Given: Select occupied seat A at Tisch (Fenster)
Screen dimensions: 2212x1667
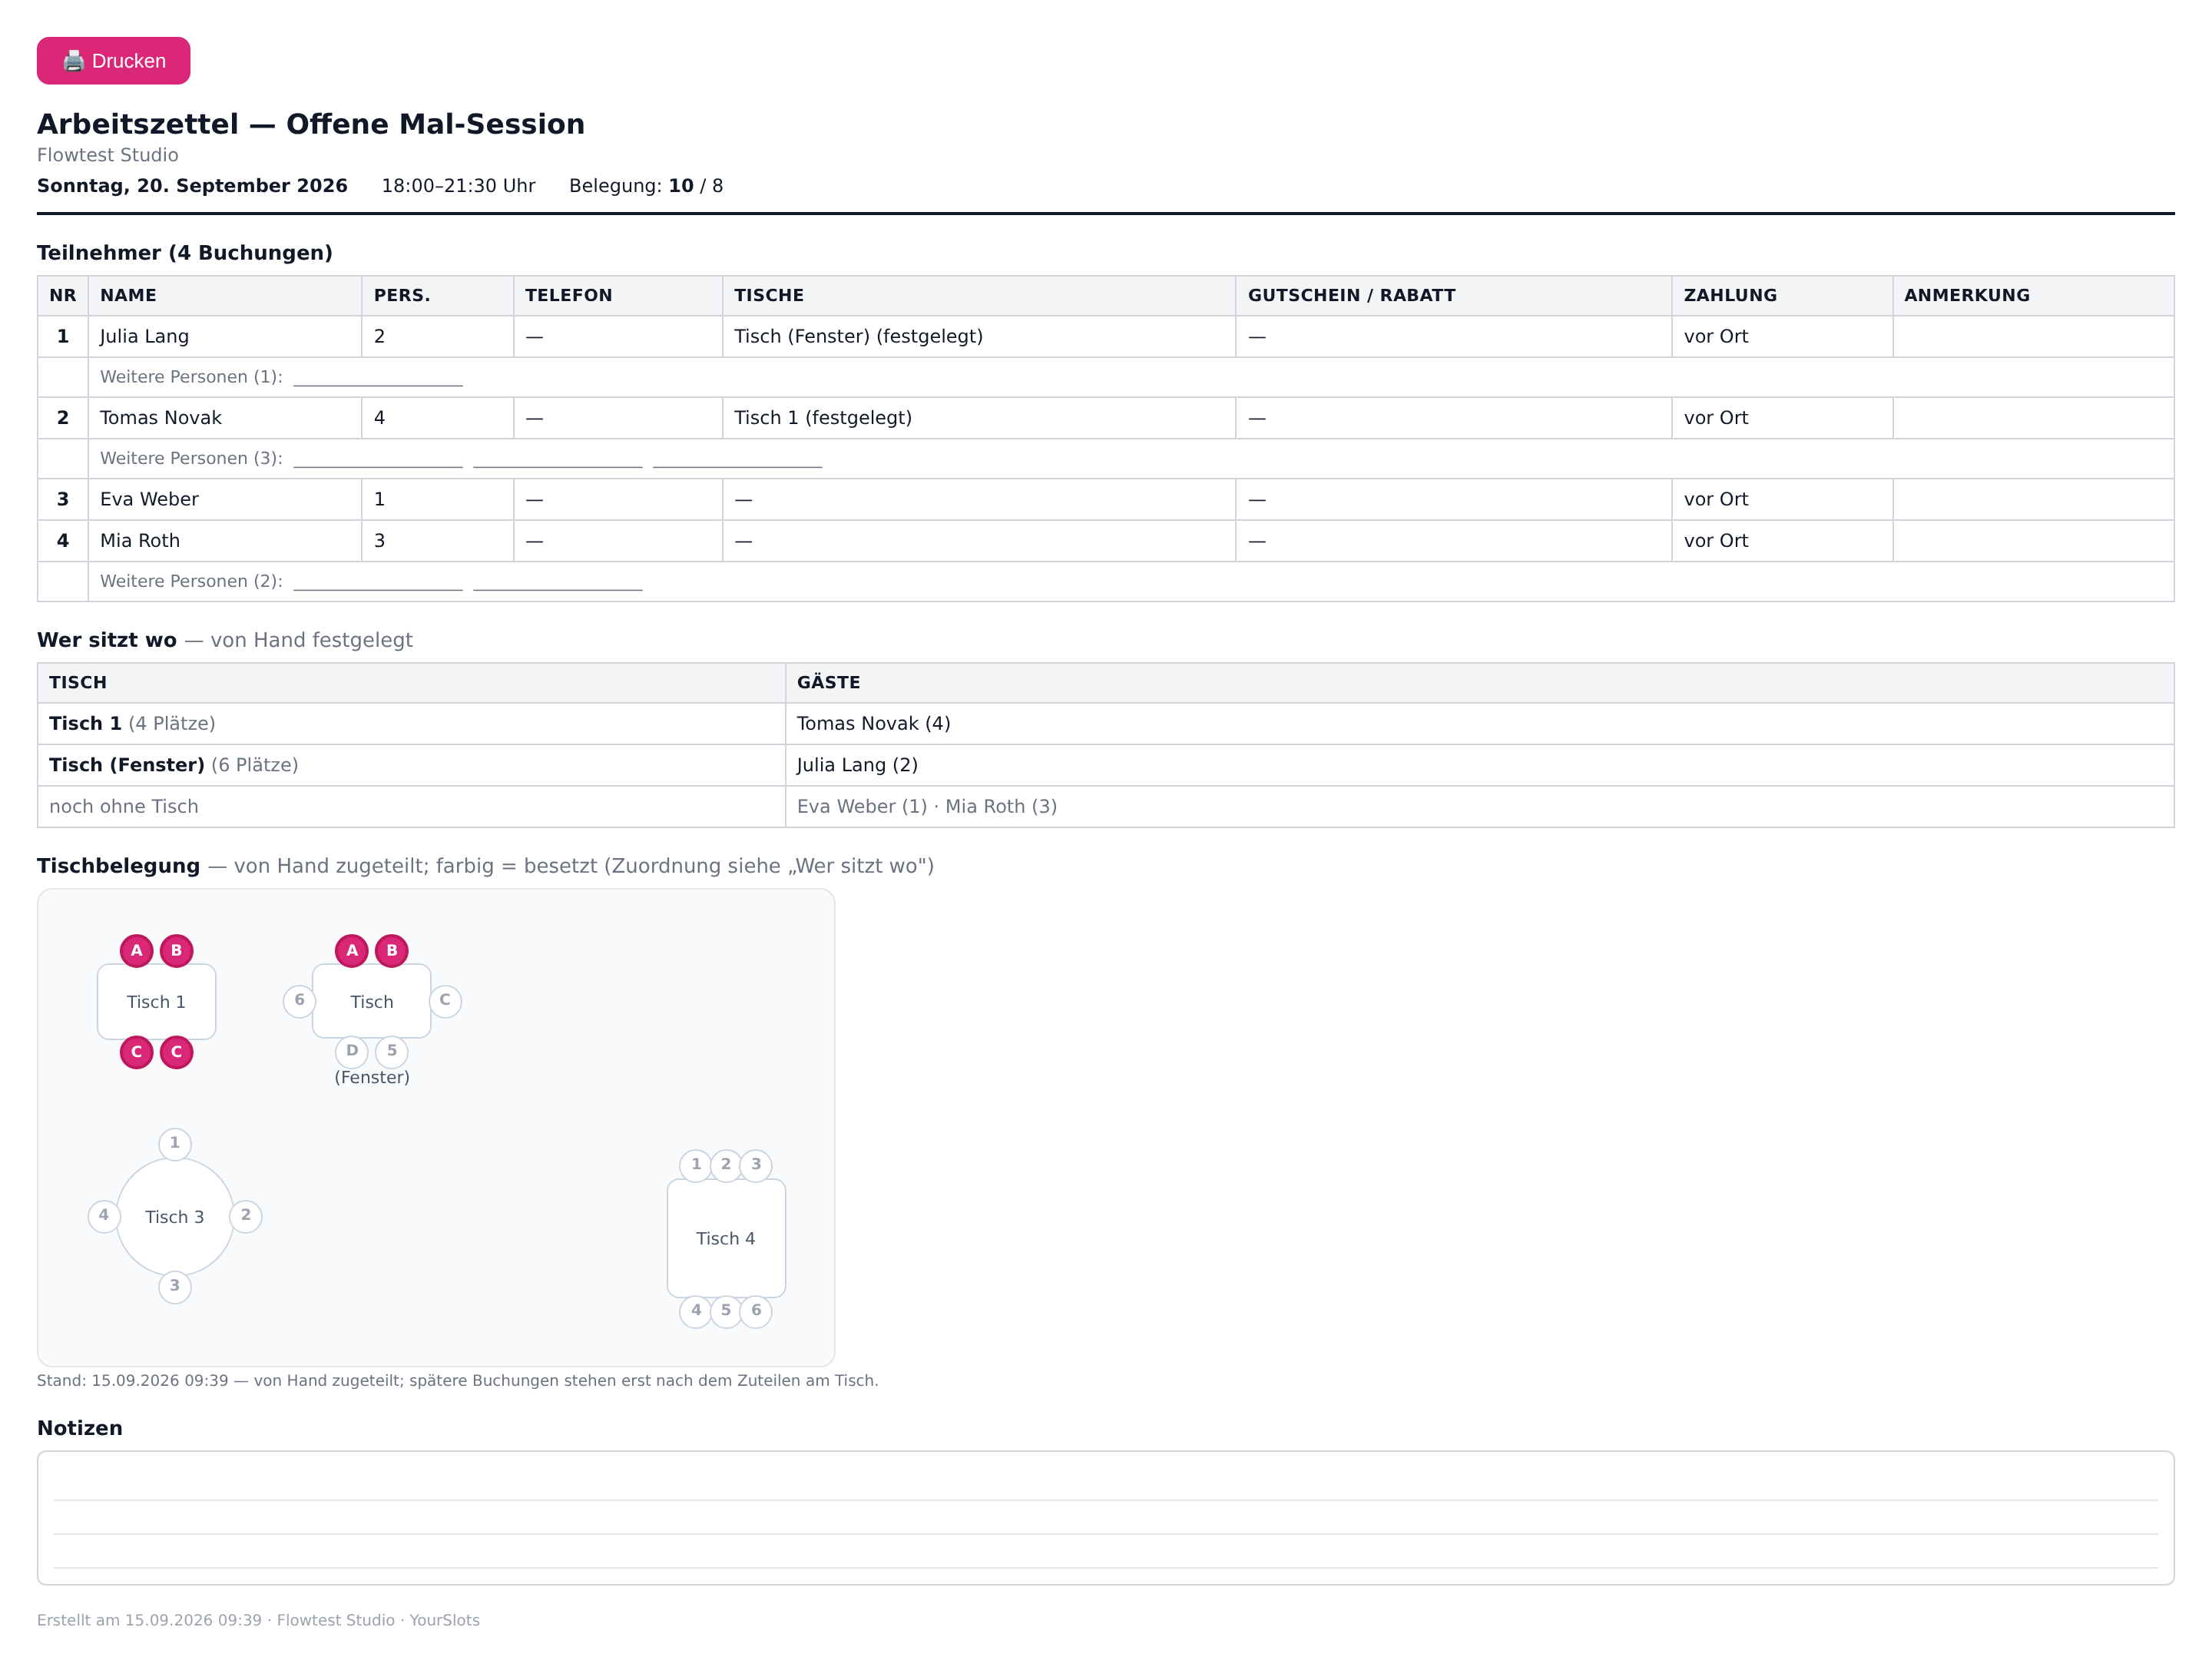Looking at the screenshot, I should [x=352, y=950].
